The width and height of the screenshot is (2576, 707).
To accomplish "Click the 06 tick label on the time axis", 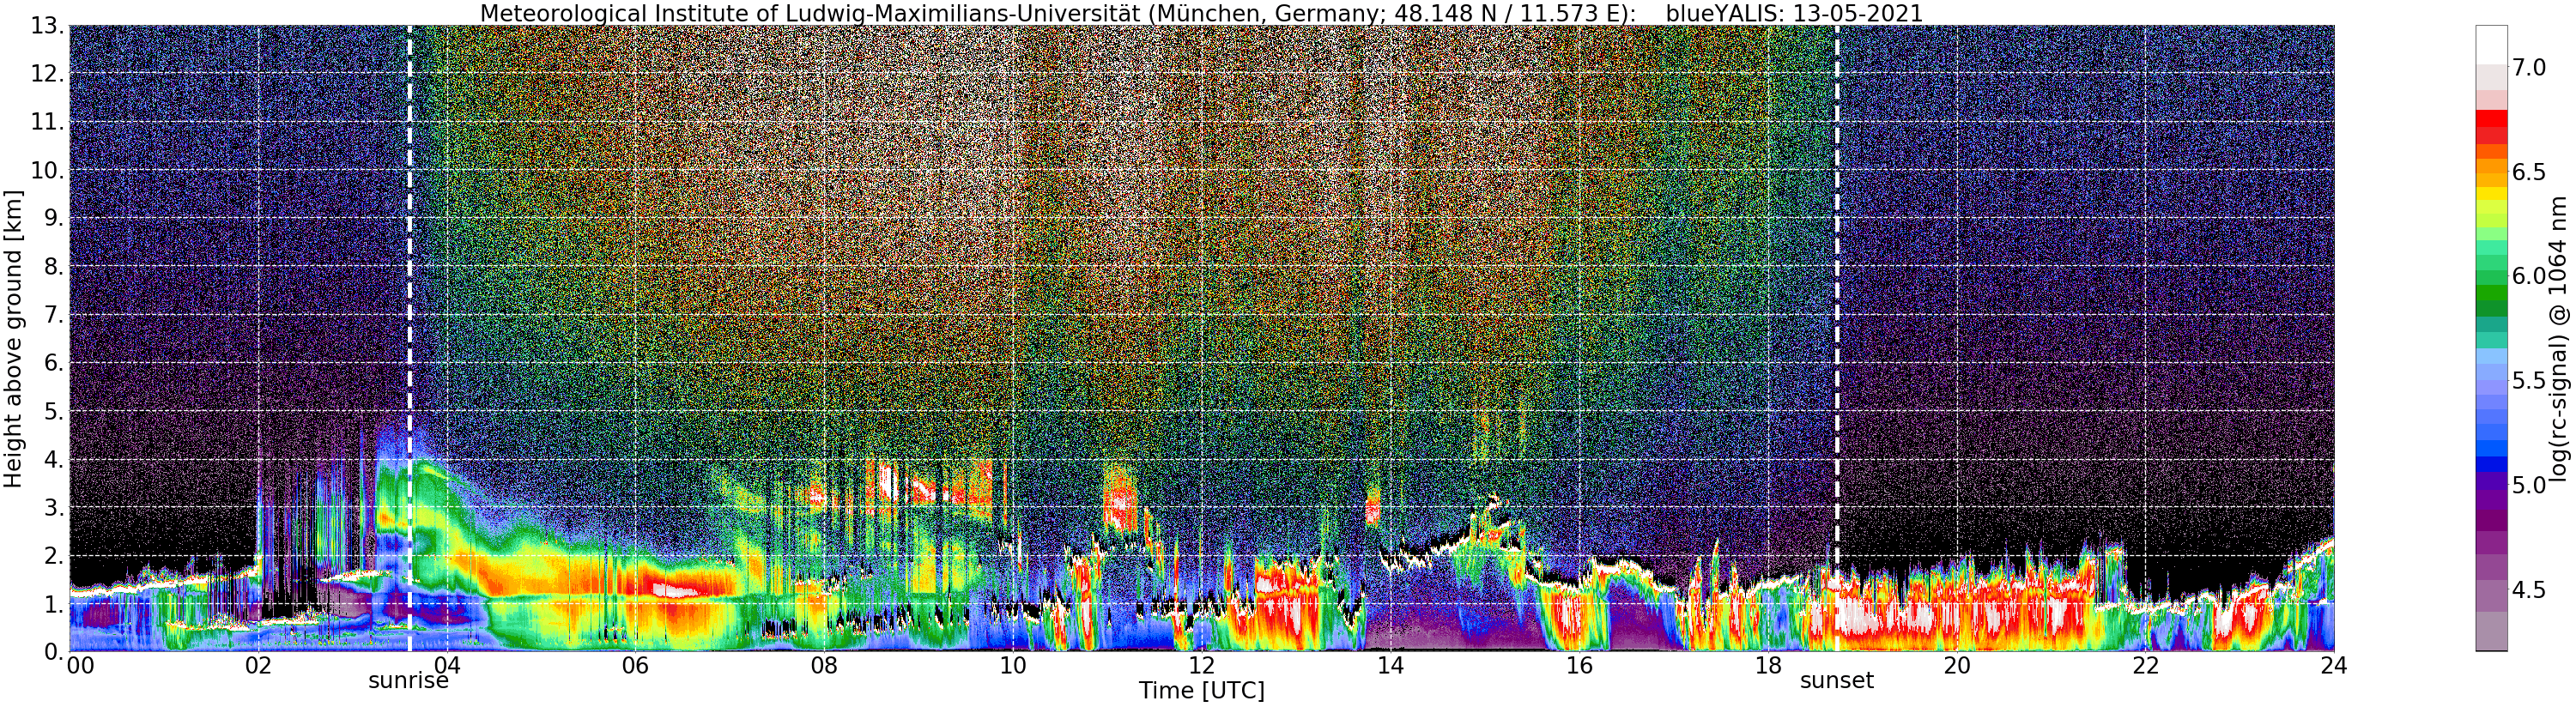I will tap(635, 665).
